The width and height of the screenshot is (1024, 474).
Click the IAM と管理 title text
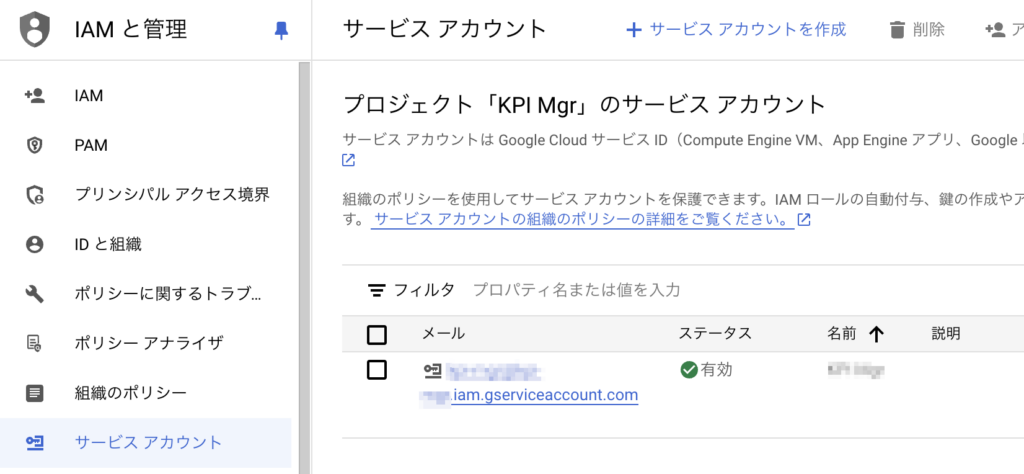[131, 29]
